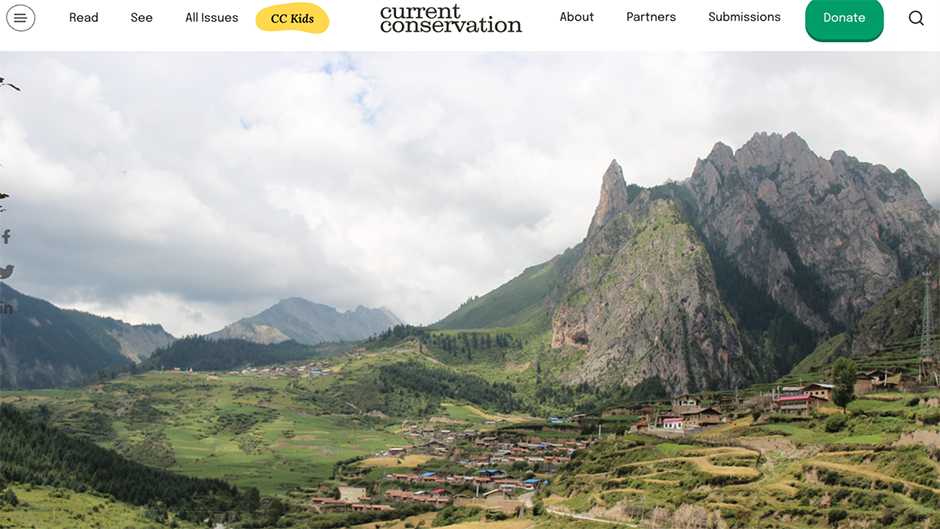
Task: Open the yellow CC Kids section
Action: coord(293,19)
